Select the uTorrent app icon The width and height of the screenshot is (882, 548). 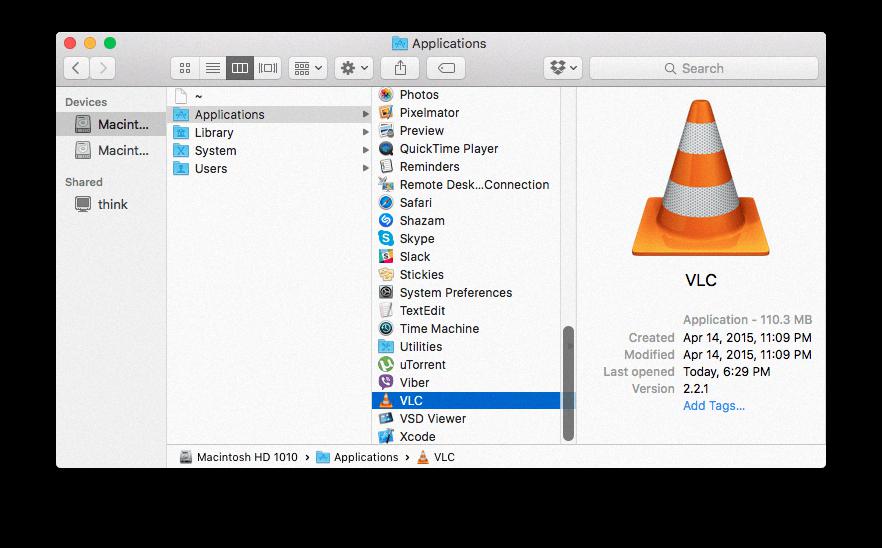386,365
